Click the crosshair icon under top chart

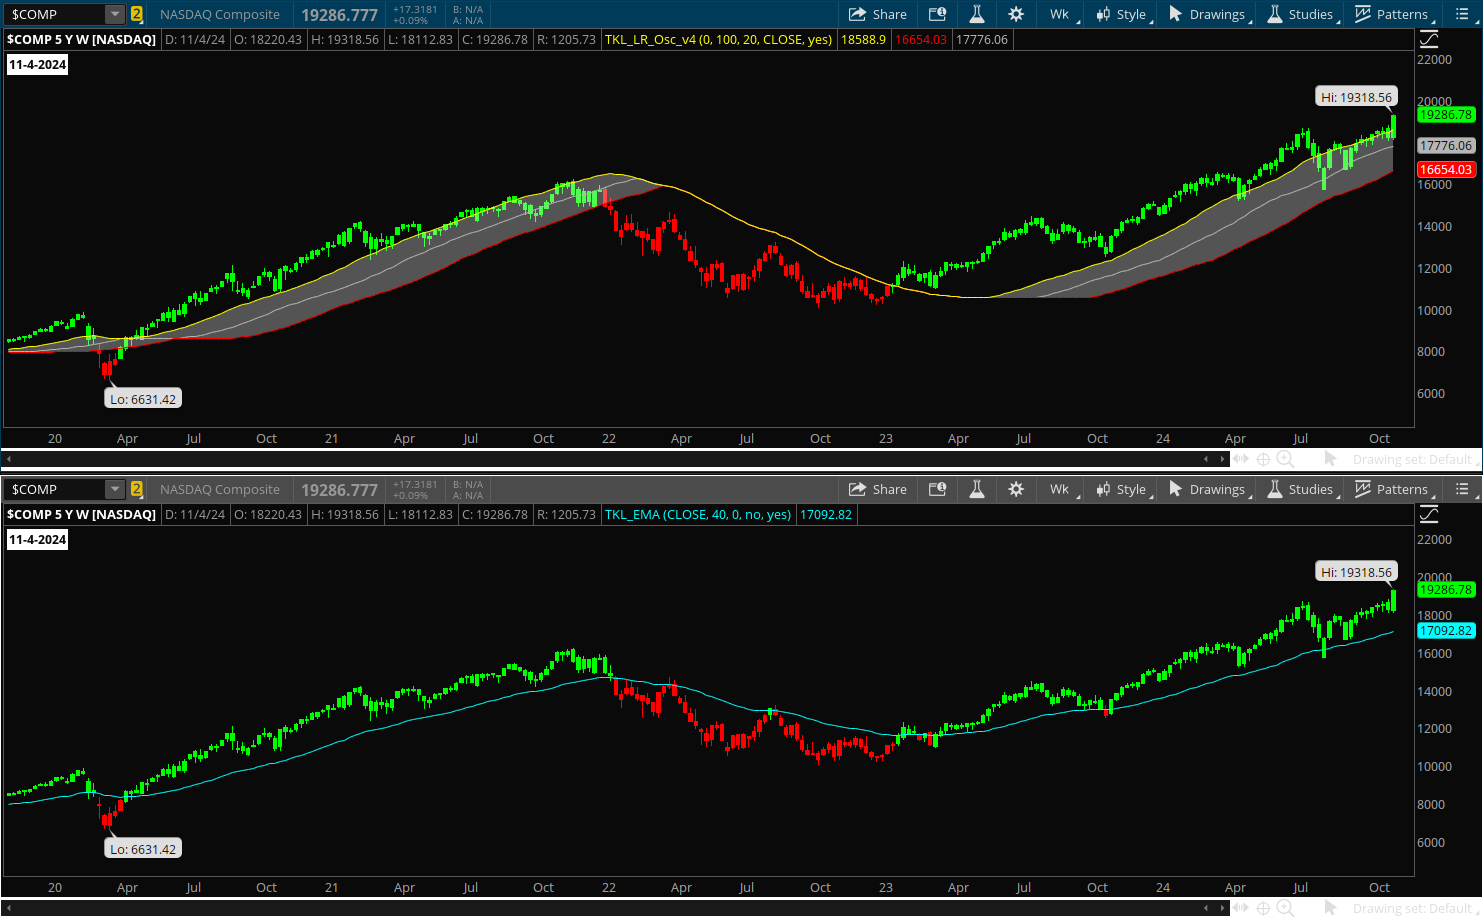(1263, 459)
